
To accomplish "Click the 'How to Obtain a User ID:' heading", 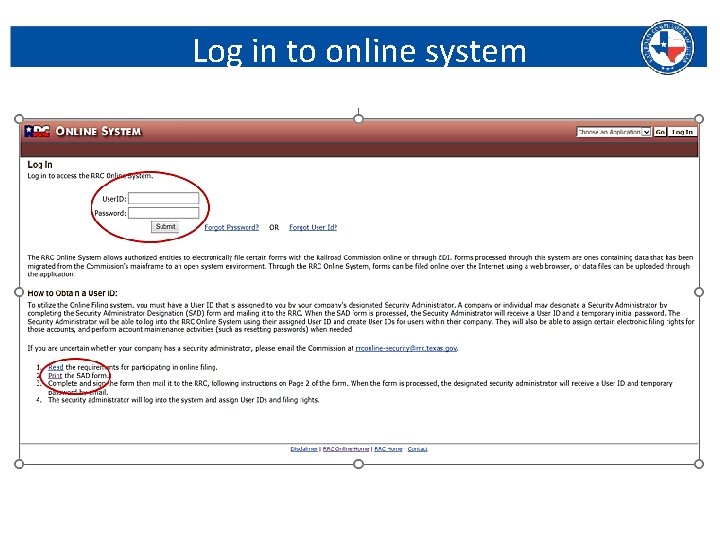I will [x=73, y=293].
